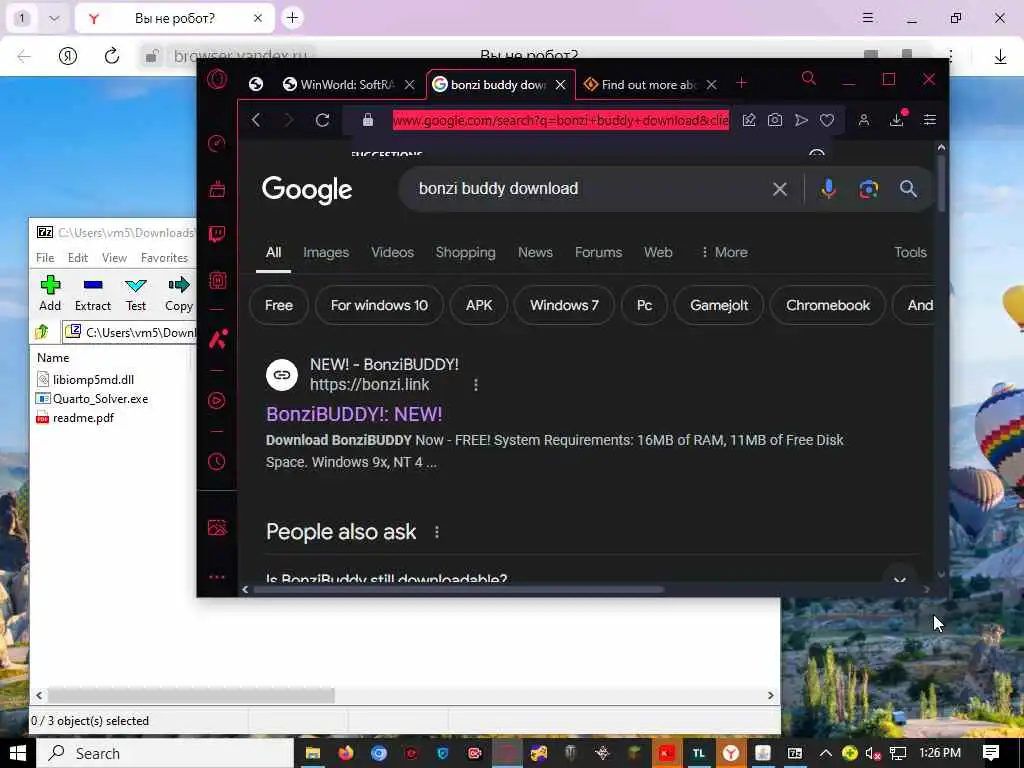This screenshot has height=768, width=1024.
Task: Select the Google Shopping results tab
Action: (x=466, y=252)
